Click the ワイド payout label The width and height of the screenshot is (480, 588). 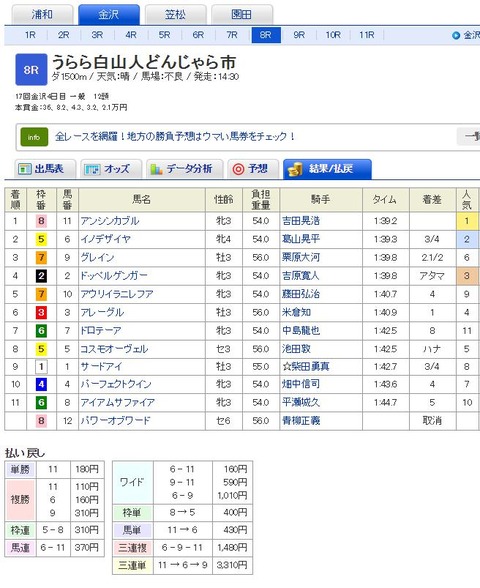[x=133, y=482]
